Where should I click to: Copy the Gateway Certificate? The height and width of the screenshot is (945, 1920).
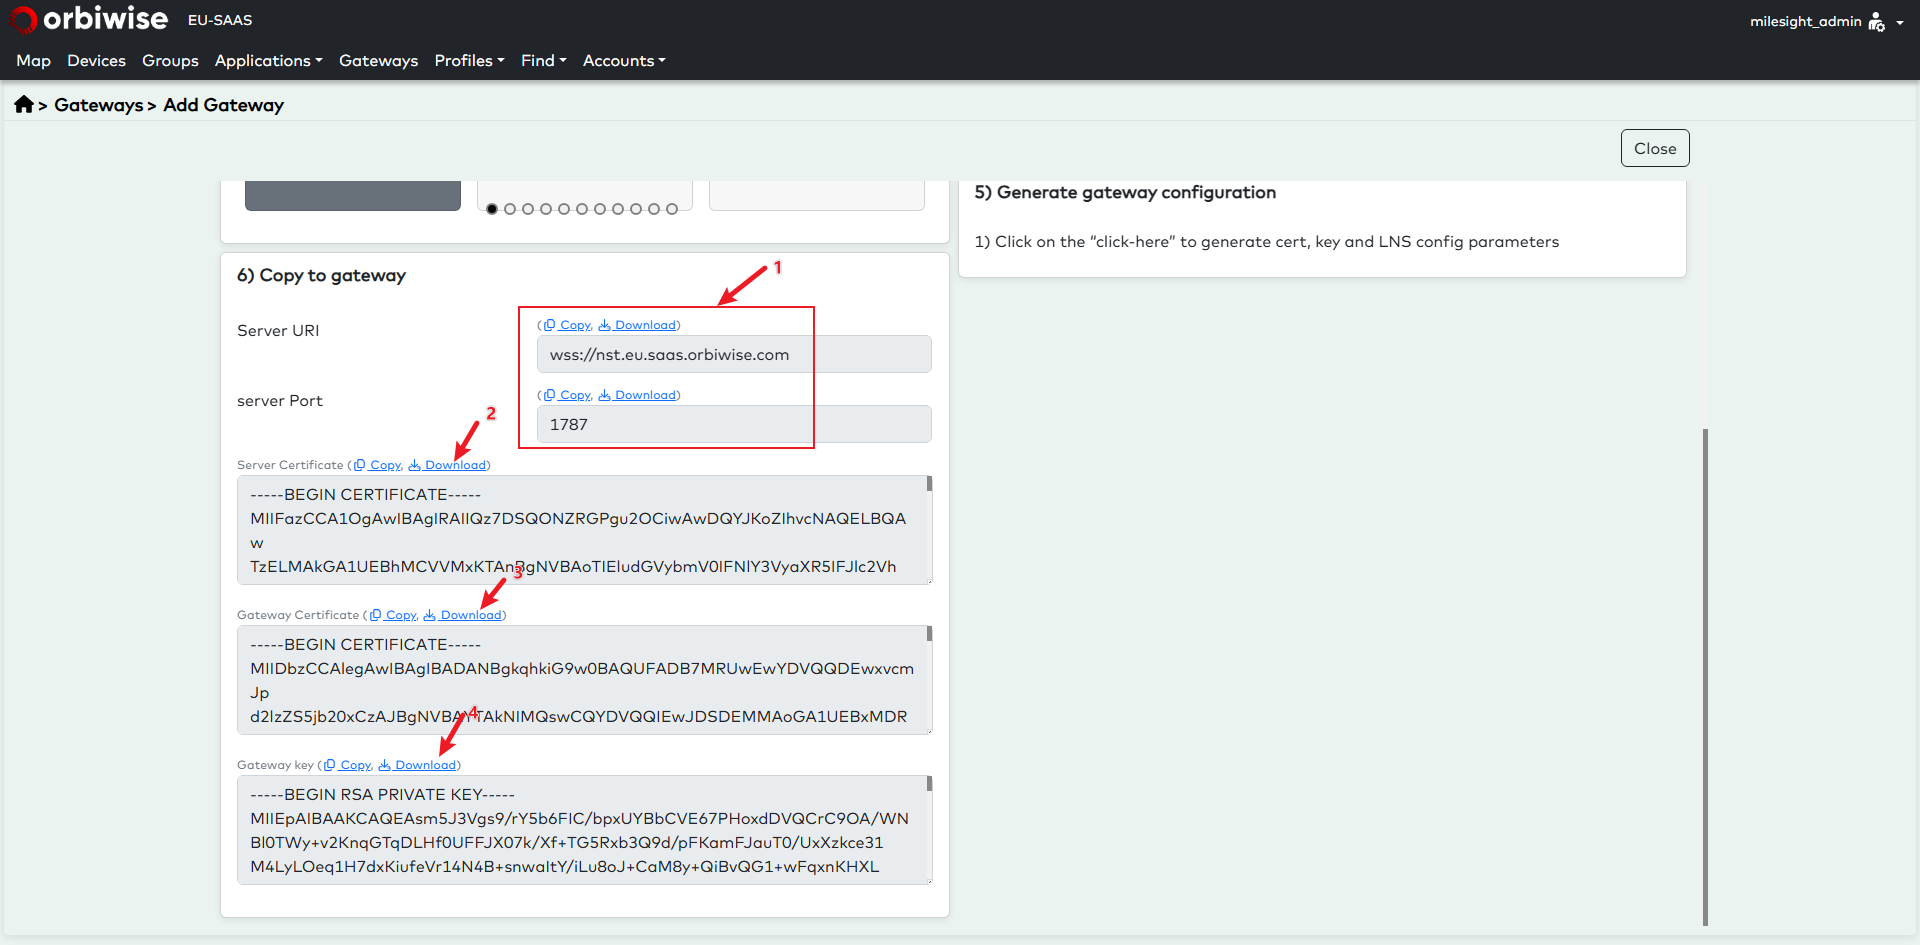394,615
